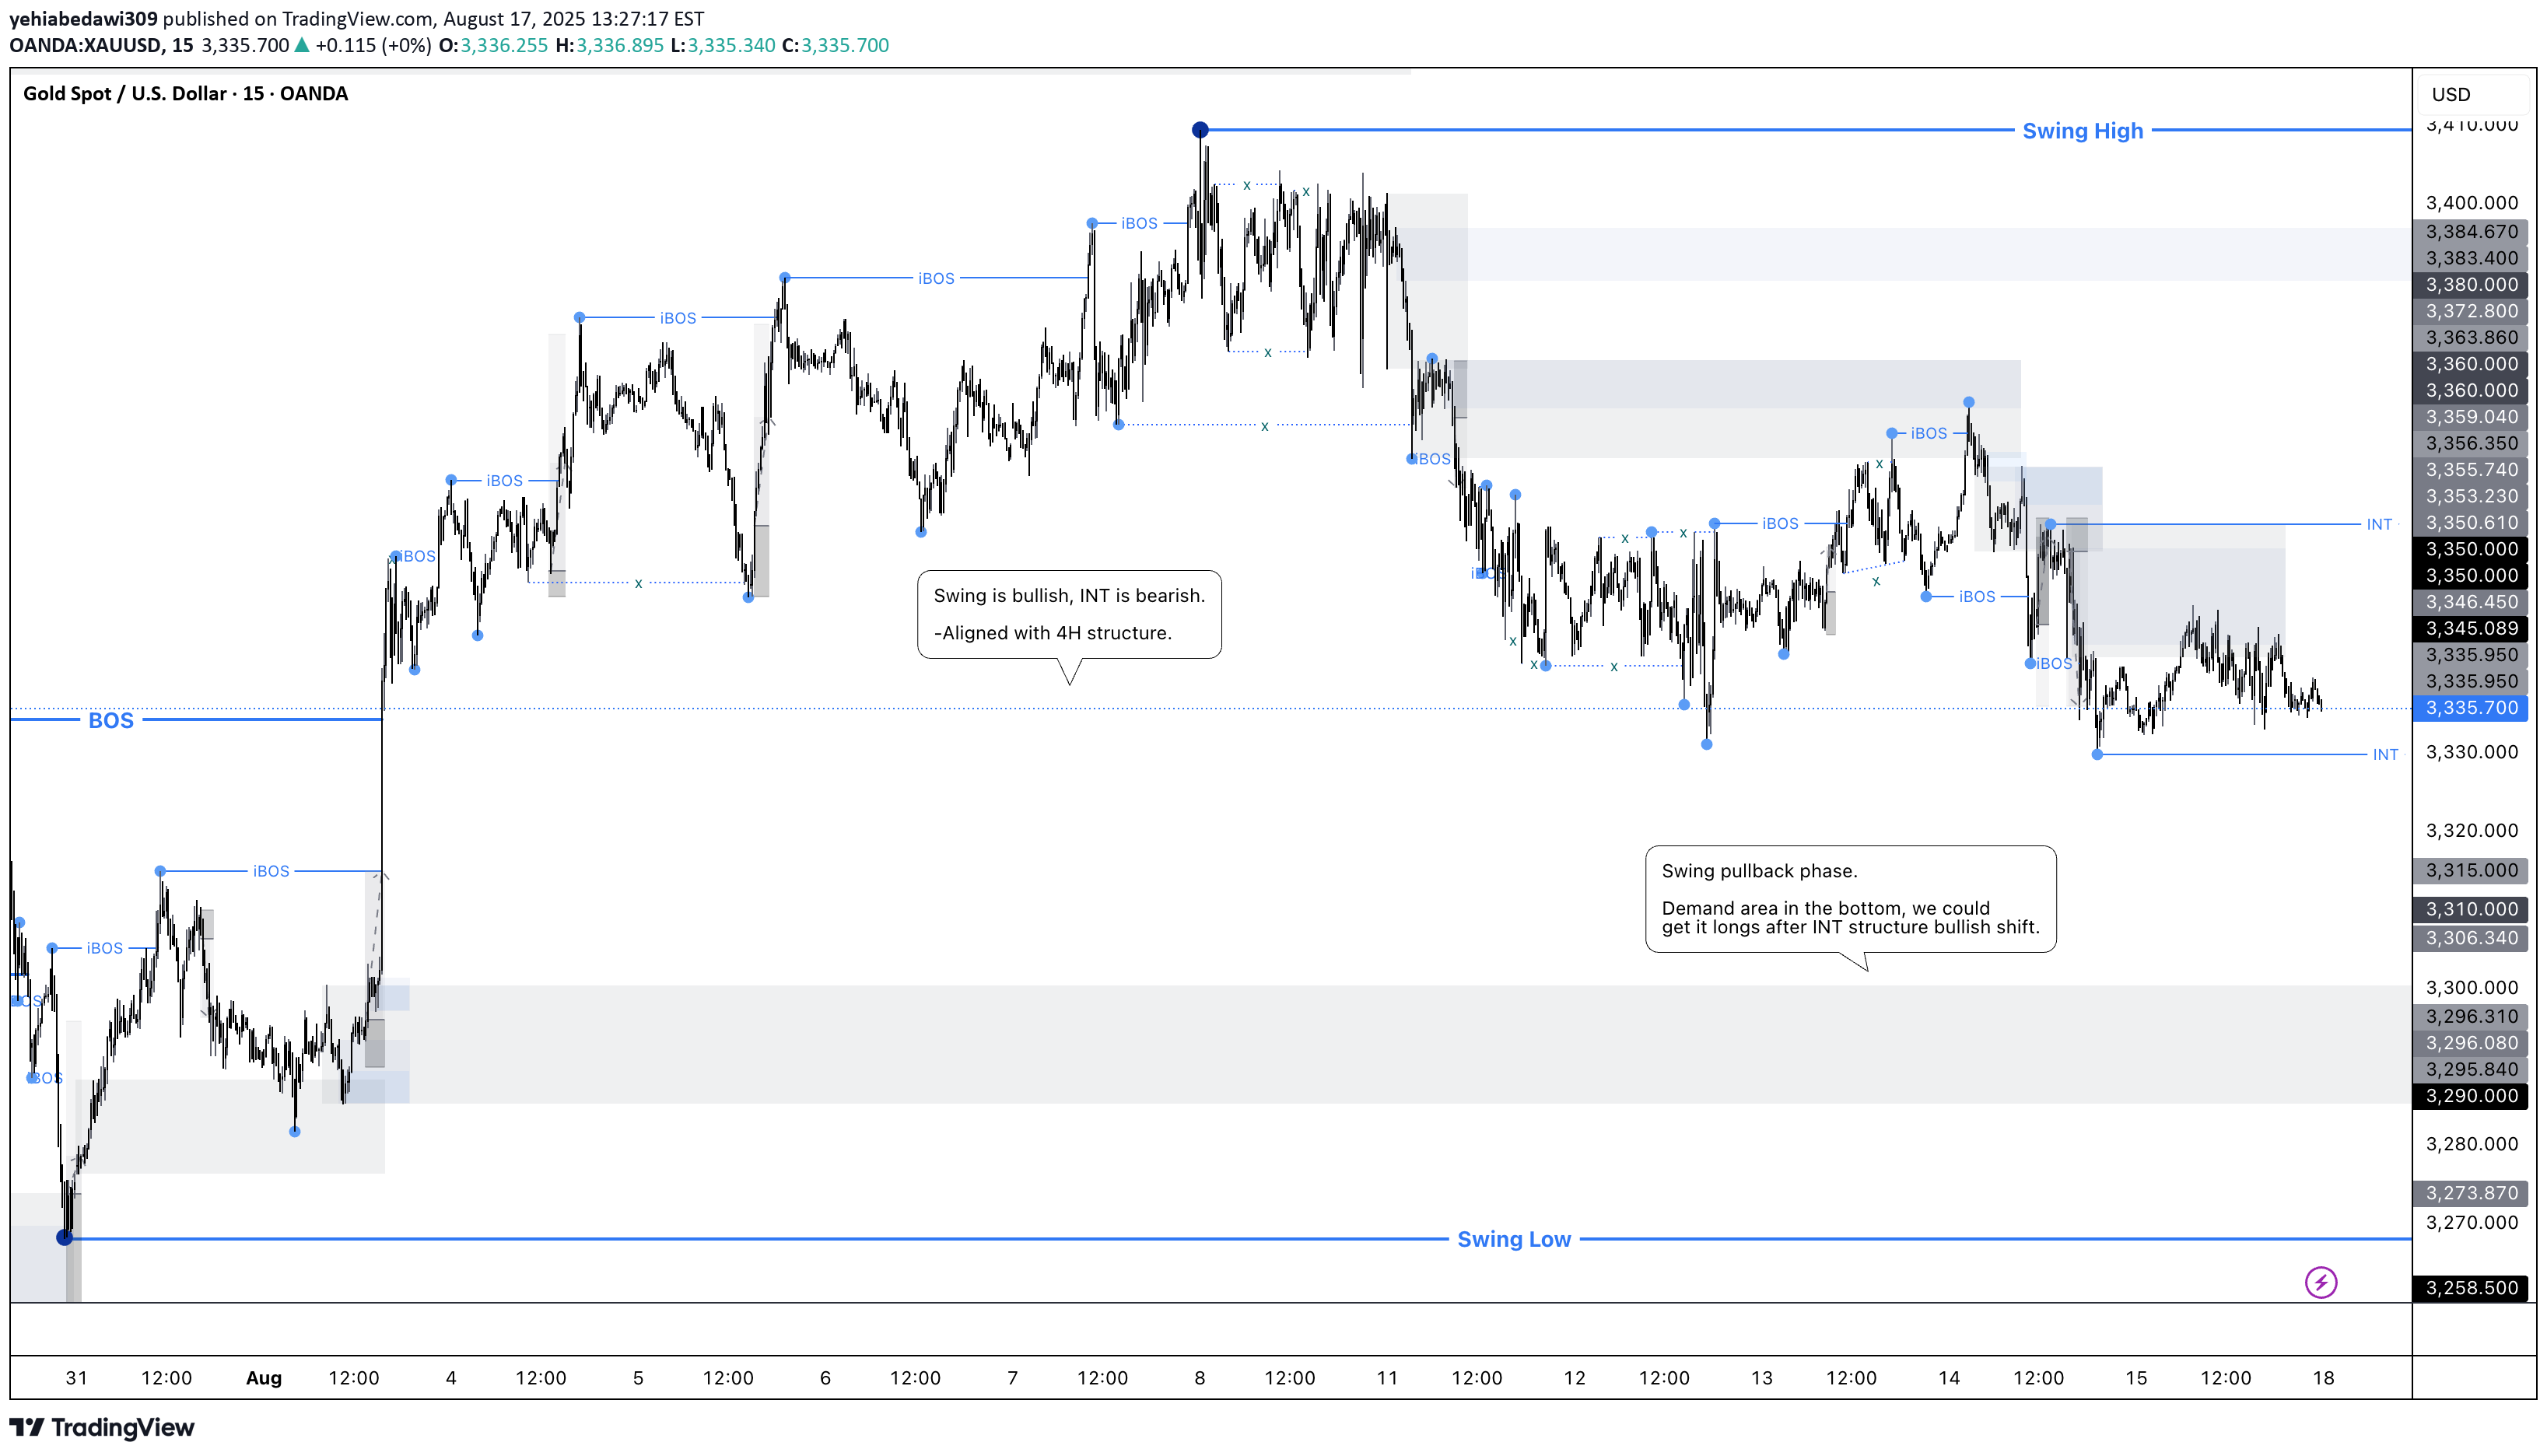Click the bold BOS label on left
This screenshot has width=2547, height=1456.
point(110,720)
